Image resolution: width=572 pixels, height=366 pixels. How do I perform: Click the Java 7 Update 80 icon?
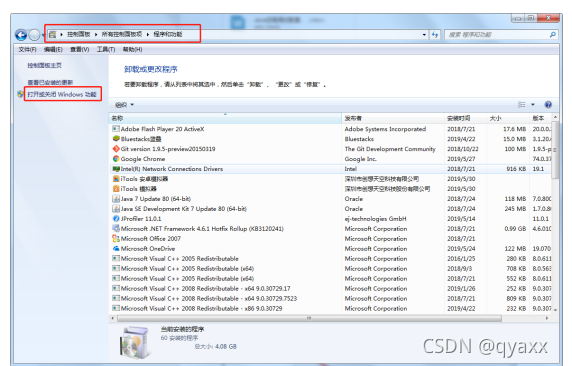pyautogui.click(x=116, y=199)
